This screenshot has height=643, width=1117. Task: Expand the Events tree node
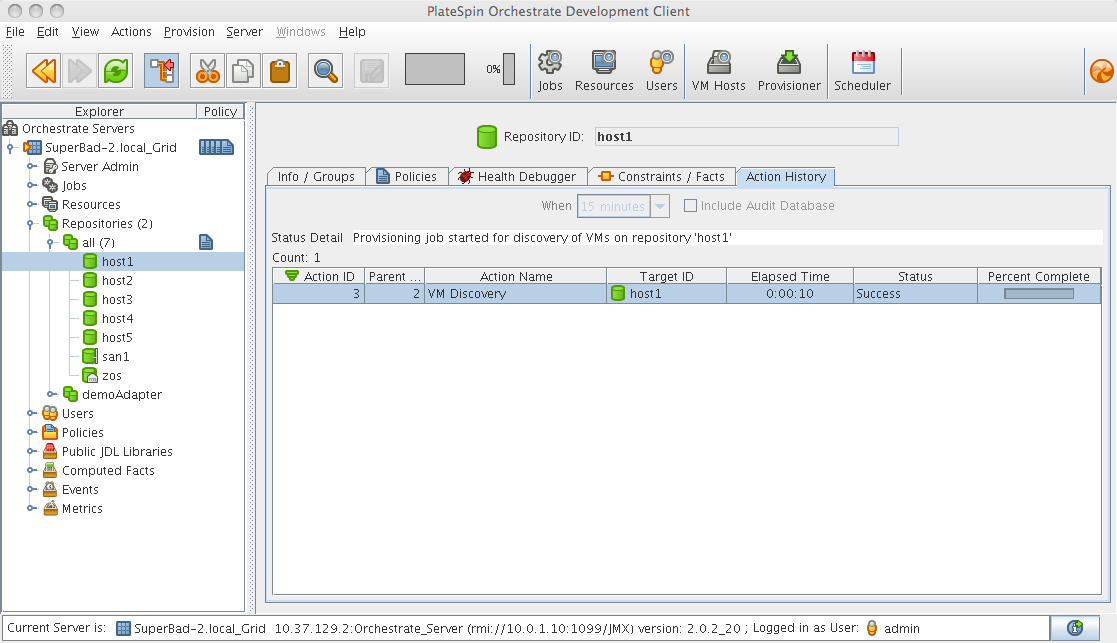tap(31, 490)
